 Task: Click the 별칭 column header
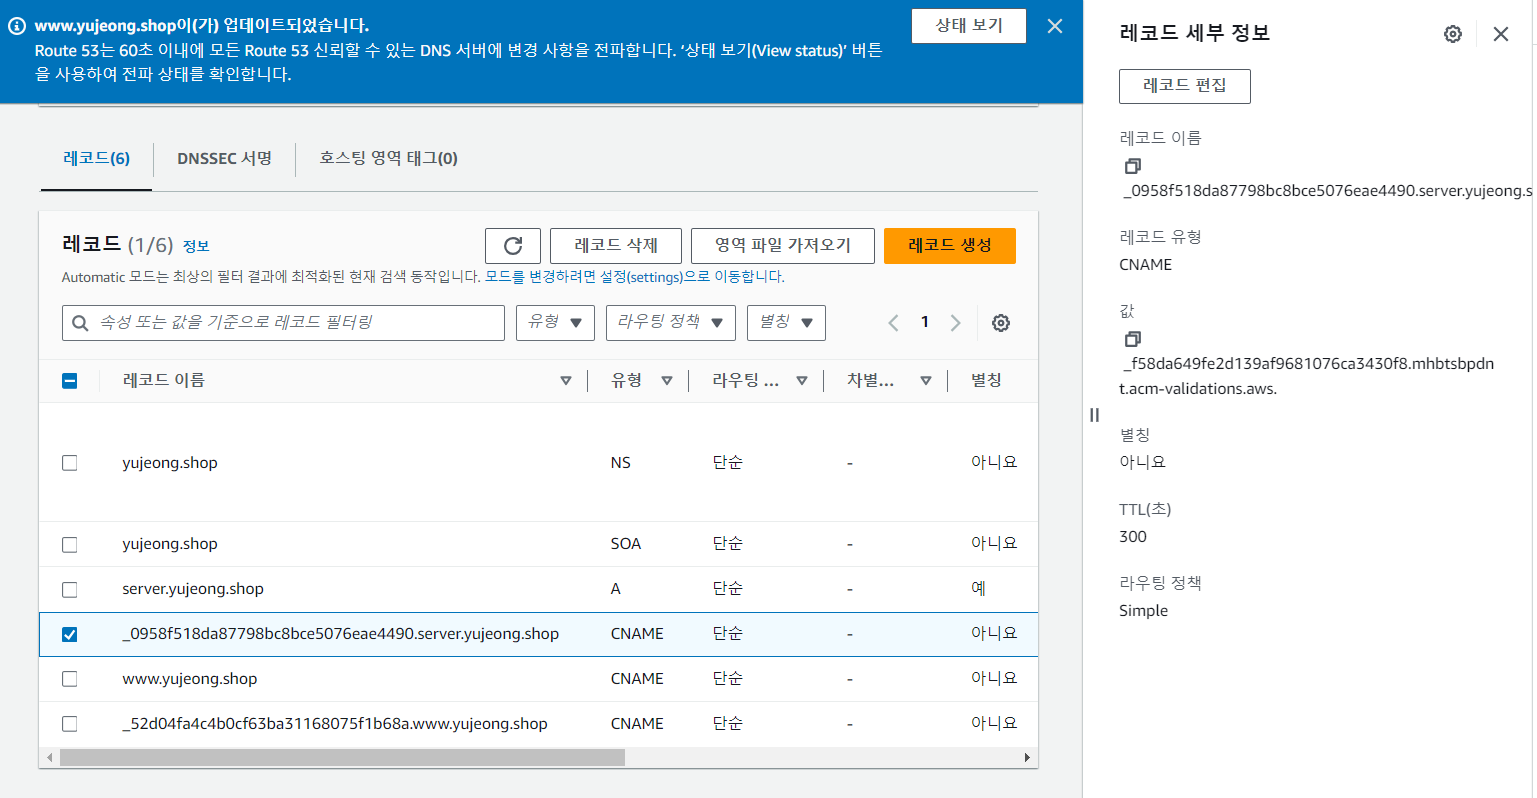click(x=986, y=380)
